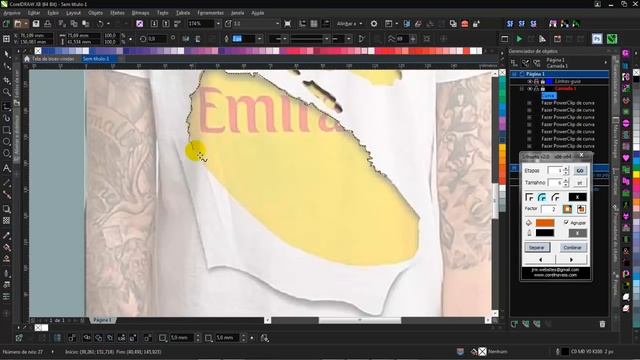640x360 pixels.
Task: Open the Layout menu
Action: pos(73,13)
